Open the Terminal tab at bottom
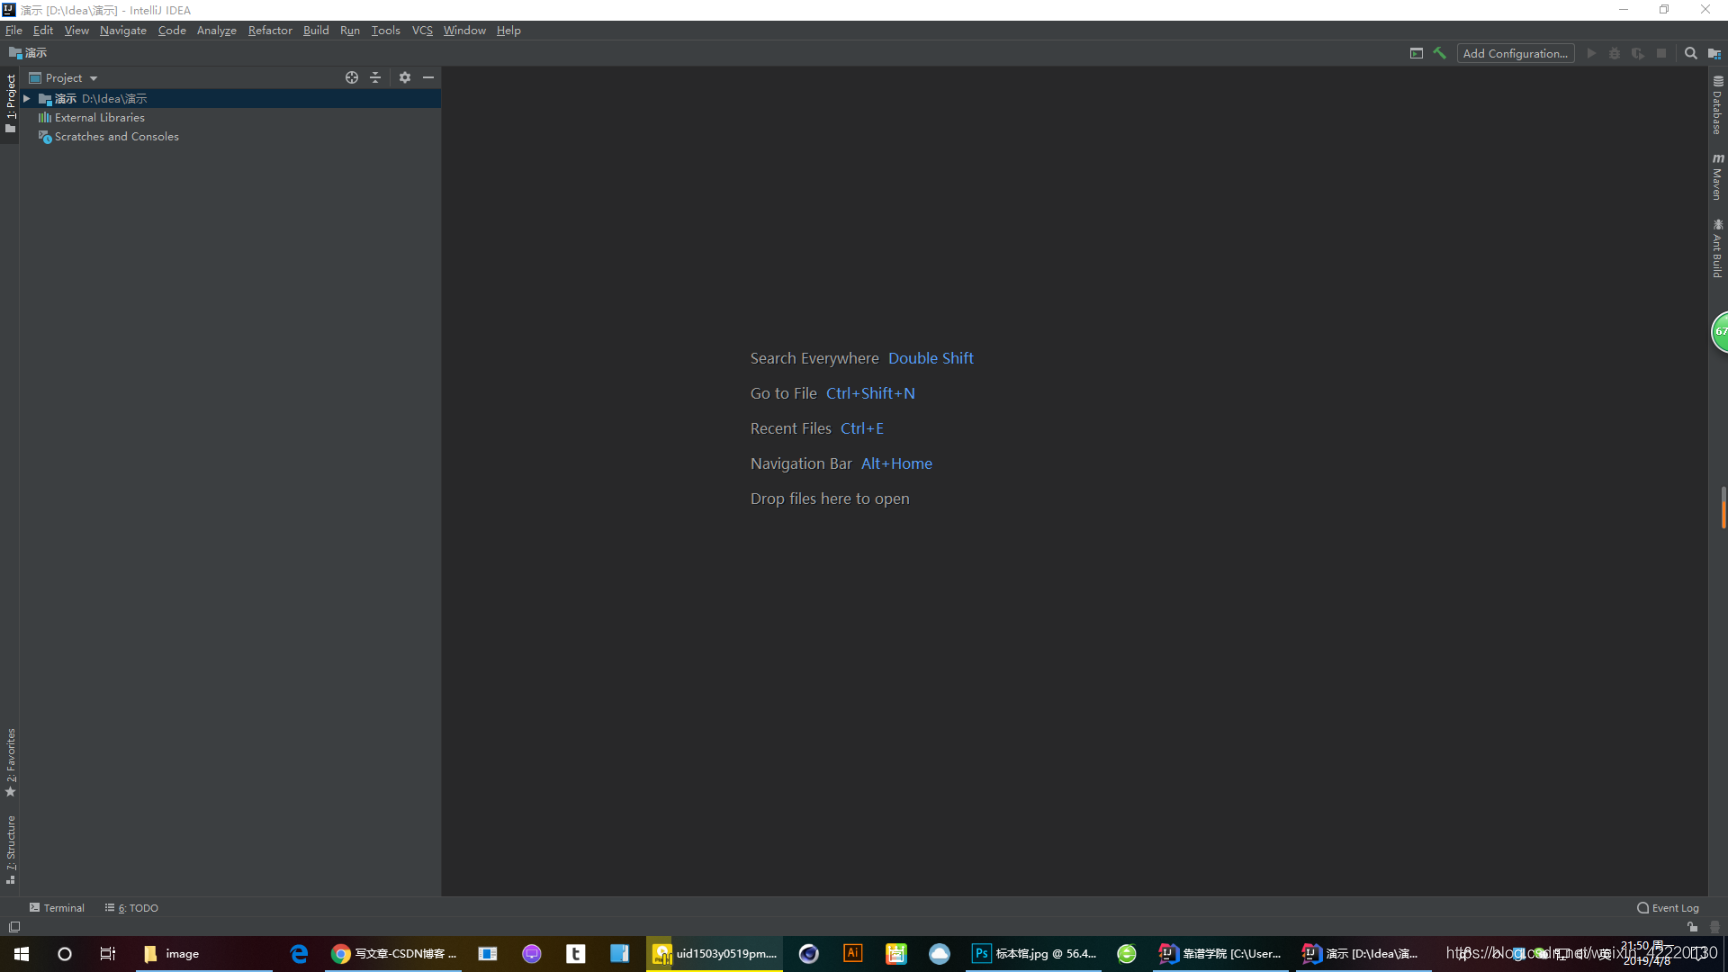1728x972 pixels. pos(57,908)
